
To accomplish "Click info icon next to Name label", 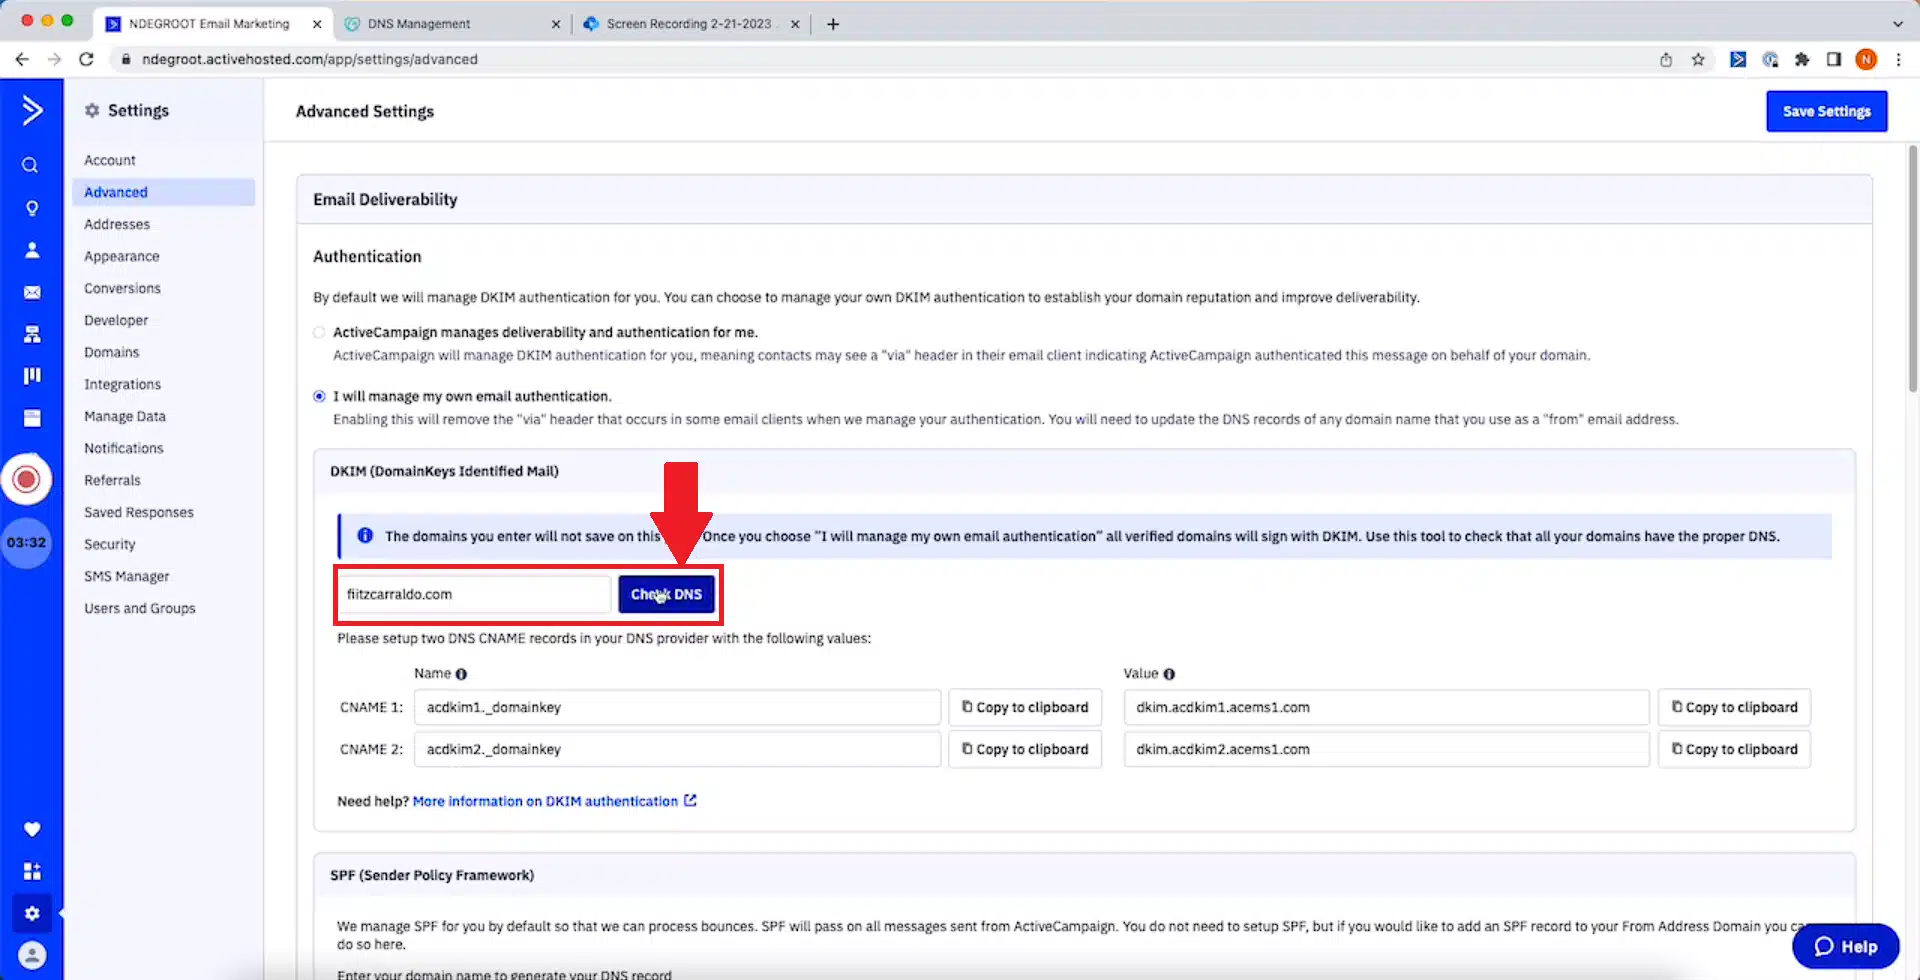I will point(461,674).
